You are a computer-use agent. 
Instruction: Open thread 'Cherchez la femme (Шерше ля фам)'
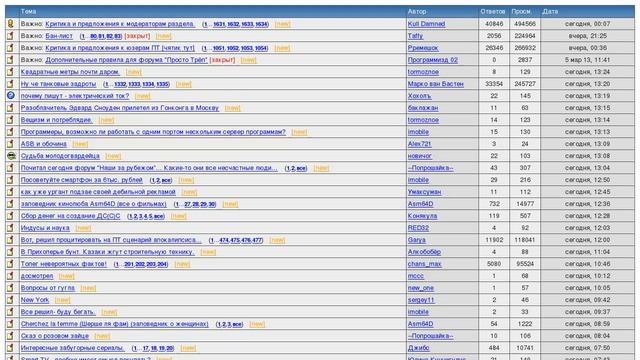click(115, 324)
